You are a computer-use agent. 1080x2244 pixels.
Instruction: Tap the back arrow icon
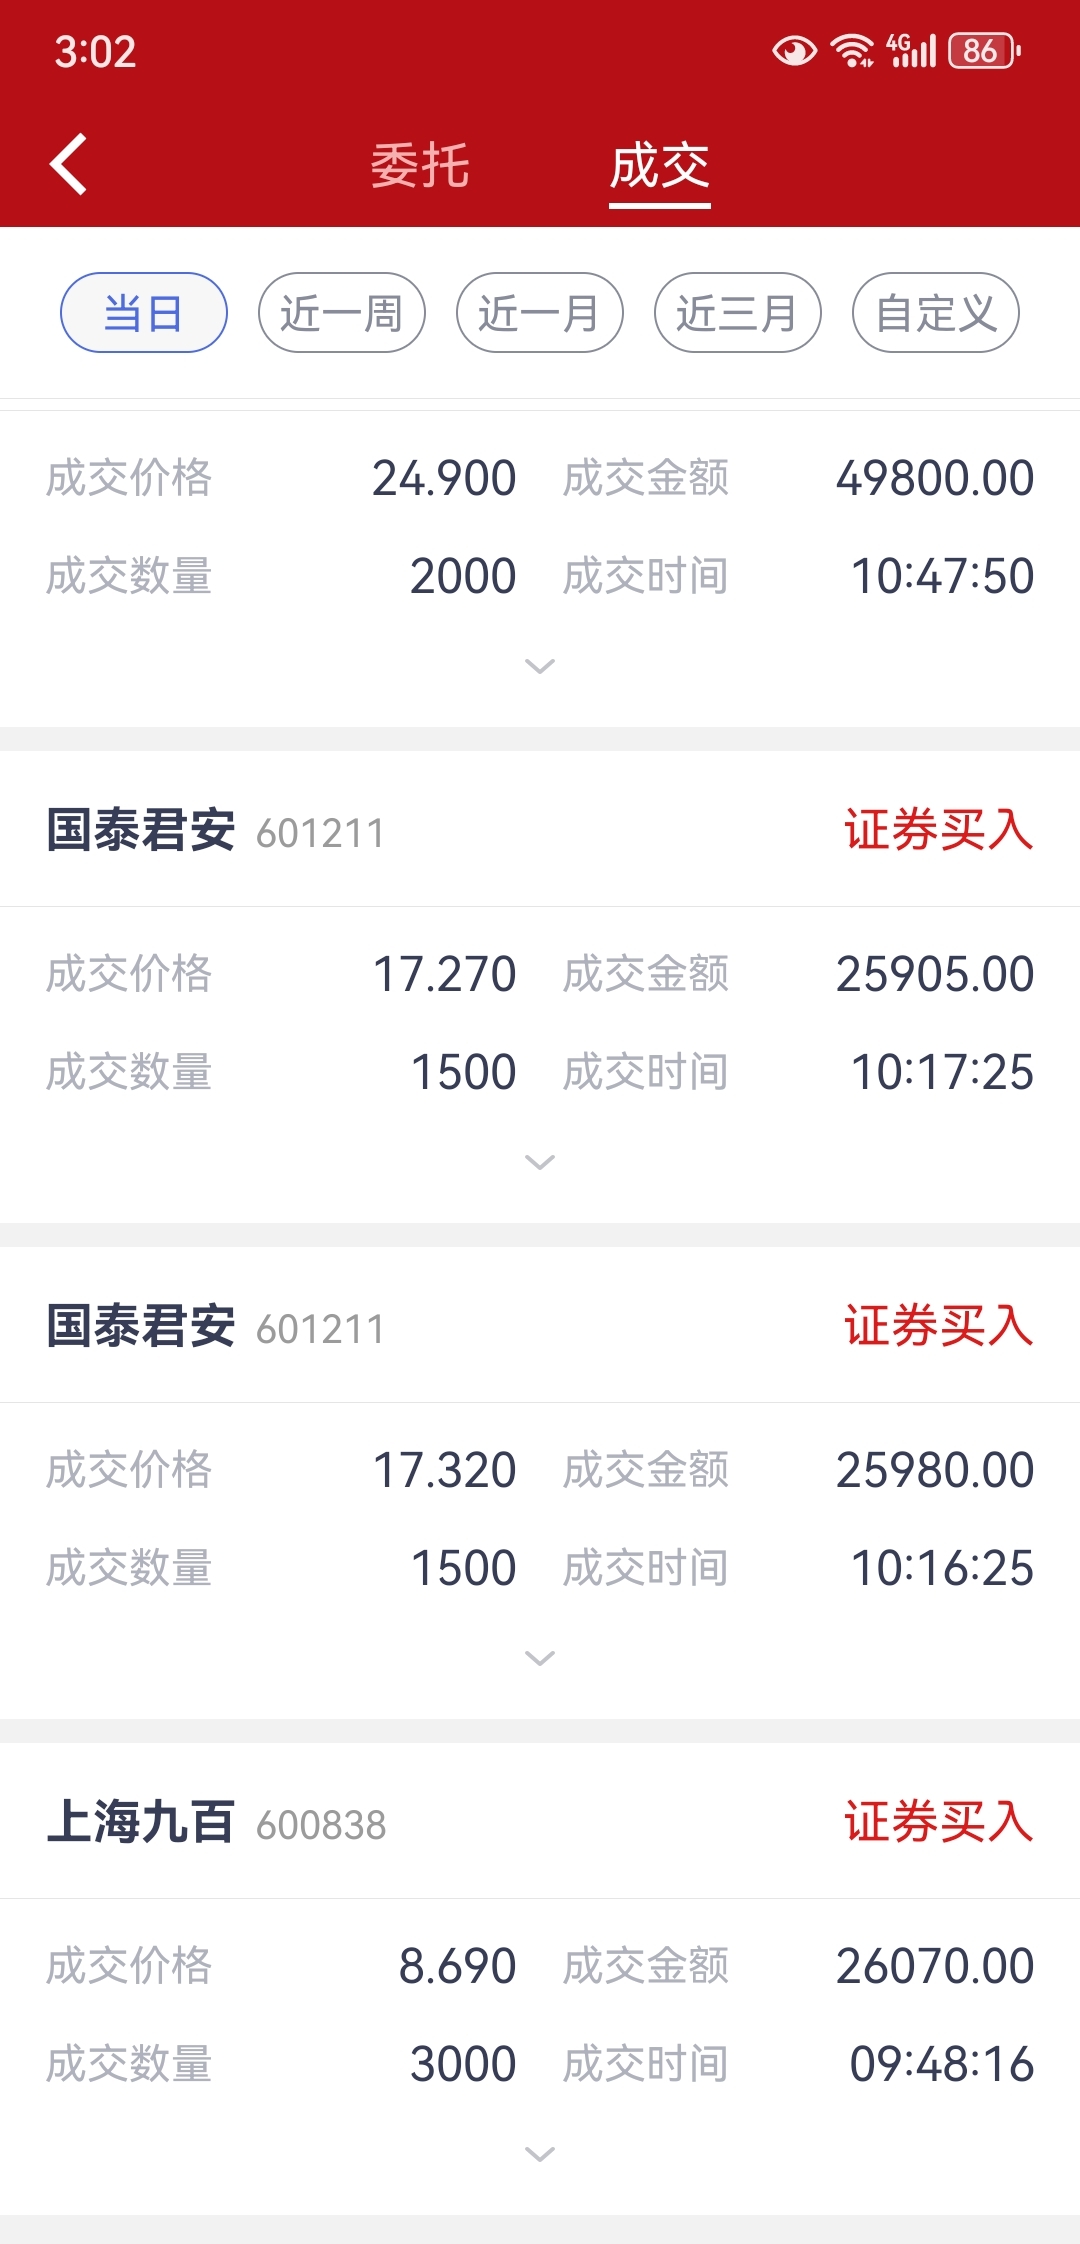click(x=68, y=164)
